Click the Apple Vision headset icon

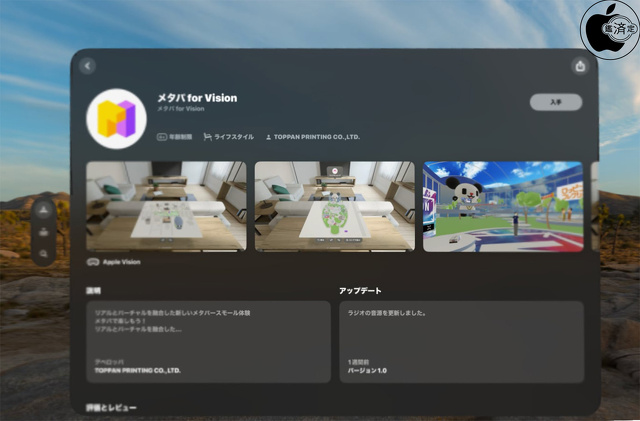pos(93,260)
